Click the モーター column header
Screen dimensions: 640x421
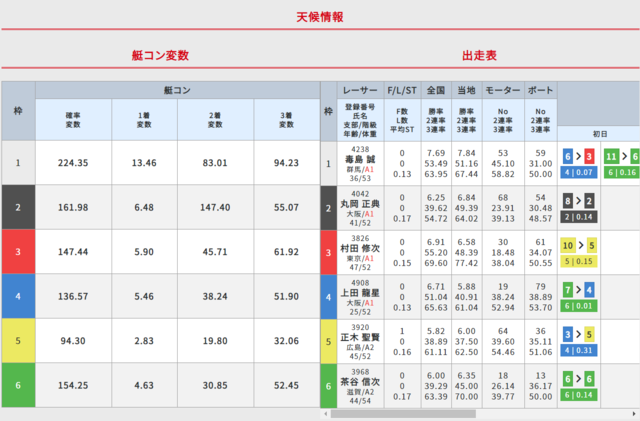pyautogui.click(x=502, y=90)
